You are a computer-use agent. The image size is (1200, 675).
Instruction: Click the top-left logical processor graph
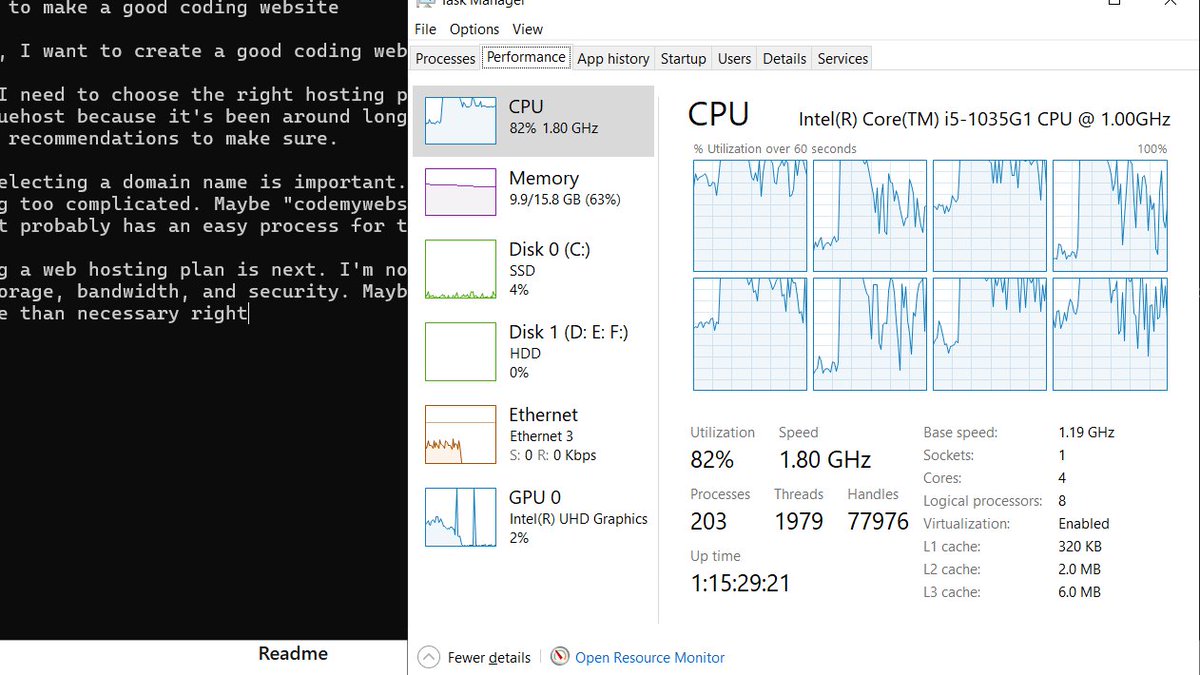point(750,216)
